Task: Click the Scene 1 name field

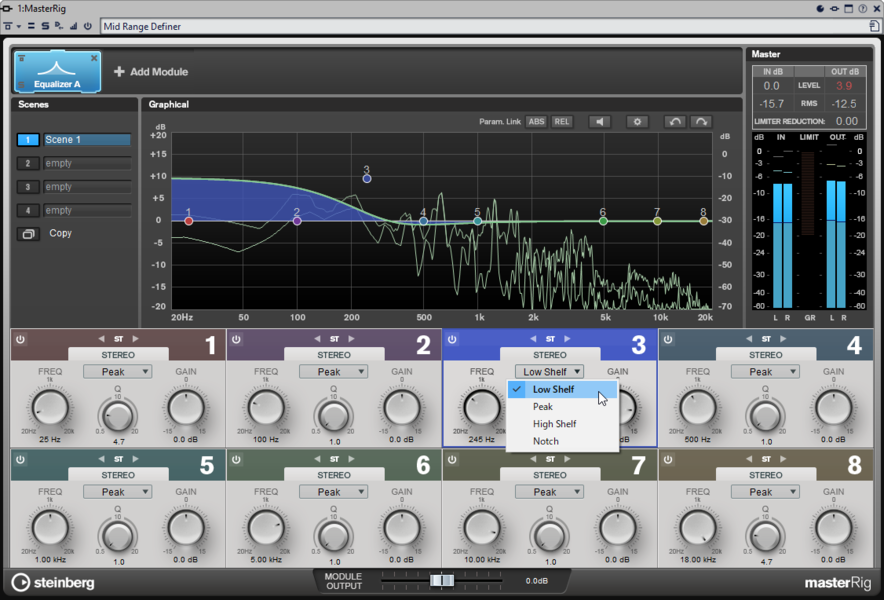Action: 87,140
